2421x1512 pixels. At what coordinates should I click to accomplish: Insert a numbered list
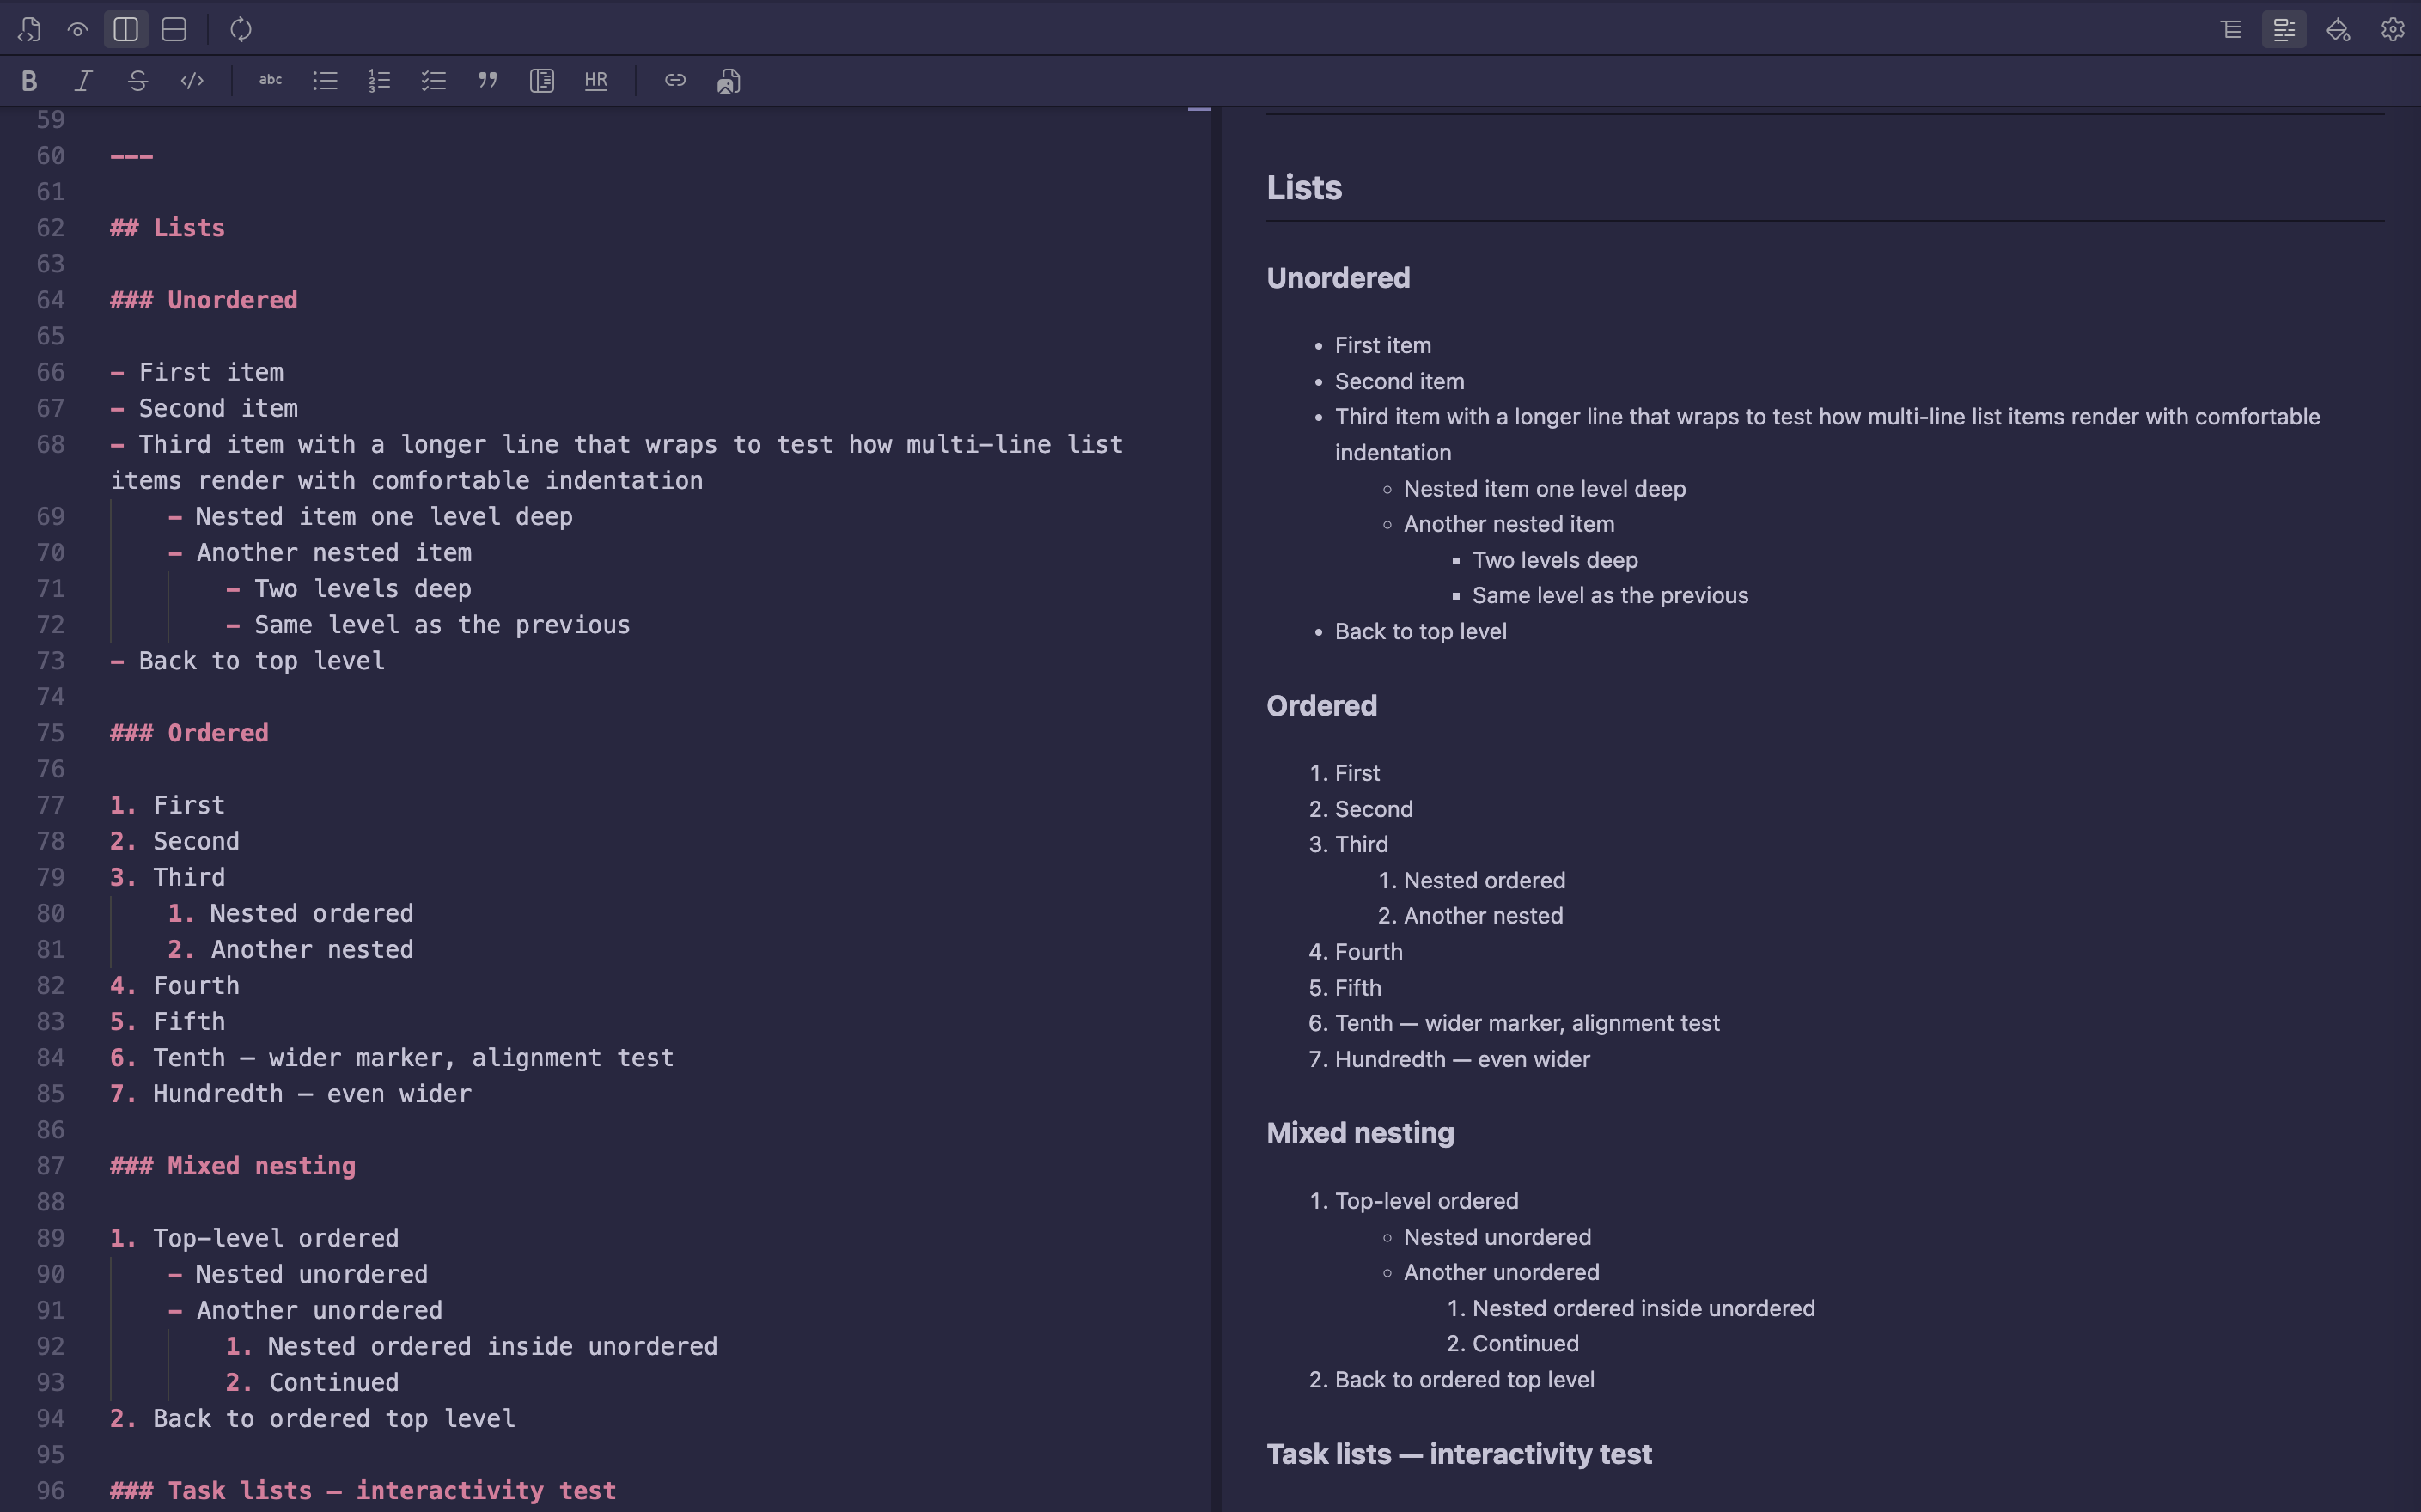(379, 81)
